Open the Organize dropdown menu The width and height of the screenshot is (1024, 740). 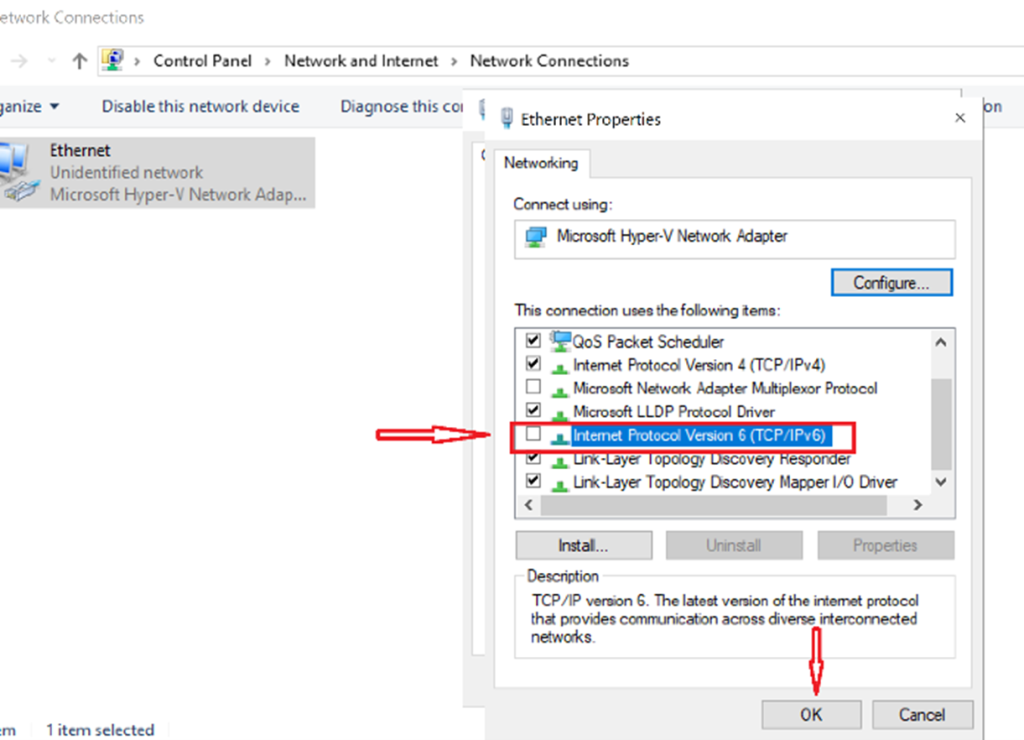point(29,106)
